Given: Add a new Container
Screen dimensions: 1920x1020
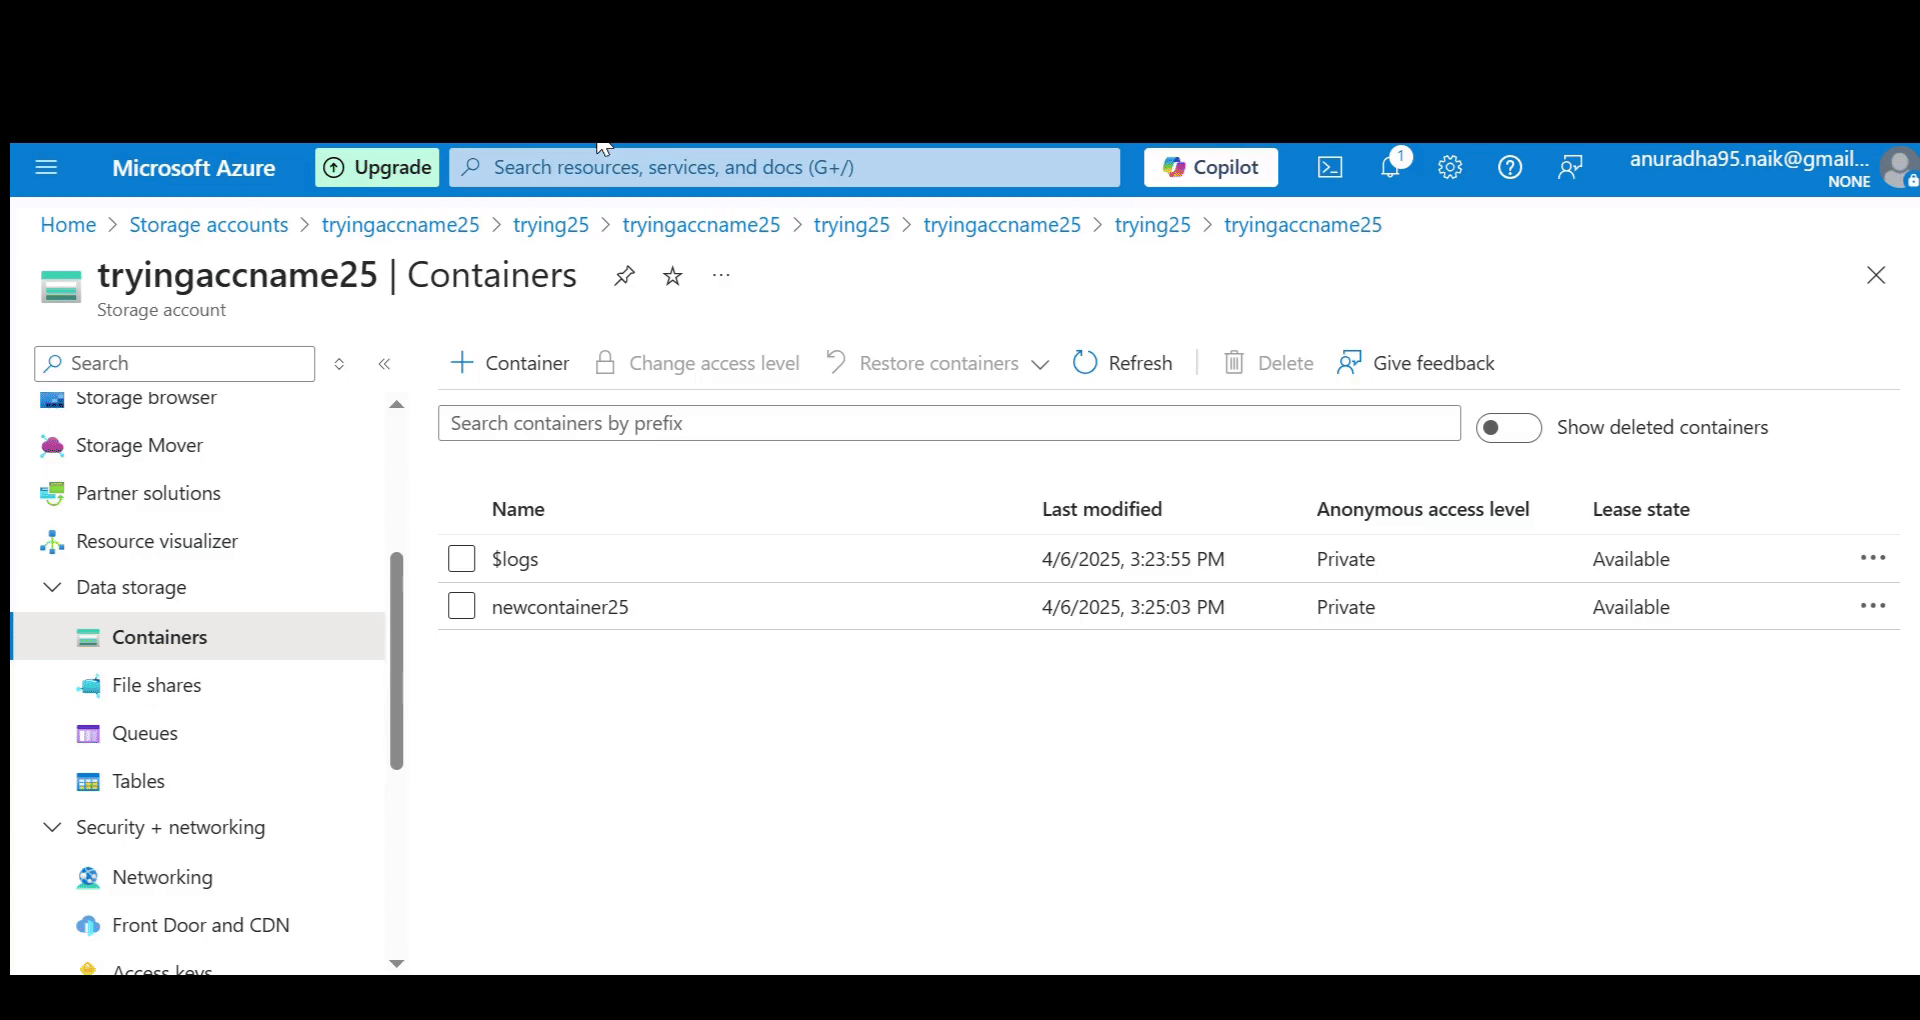Looking at the screenshot, I should point(510,363).
